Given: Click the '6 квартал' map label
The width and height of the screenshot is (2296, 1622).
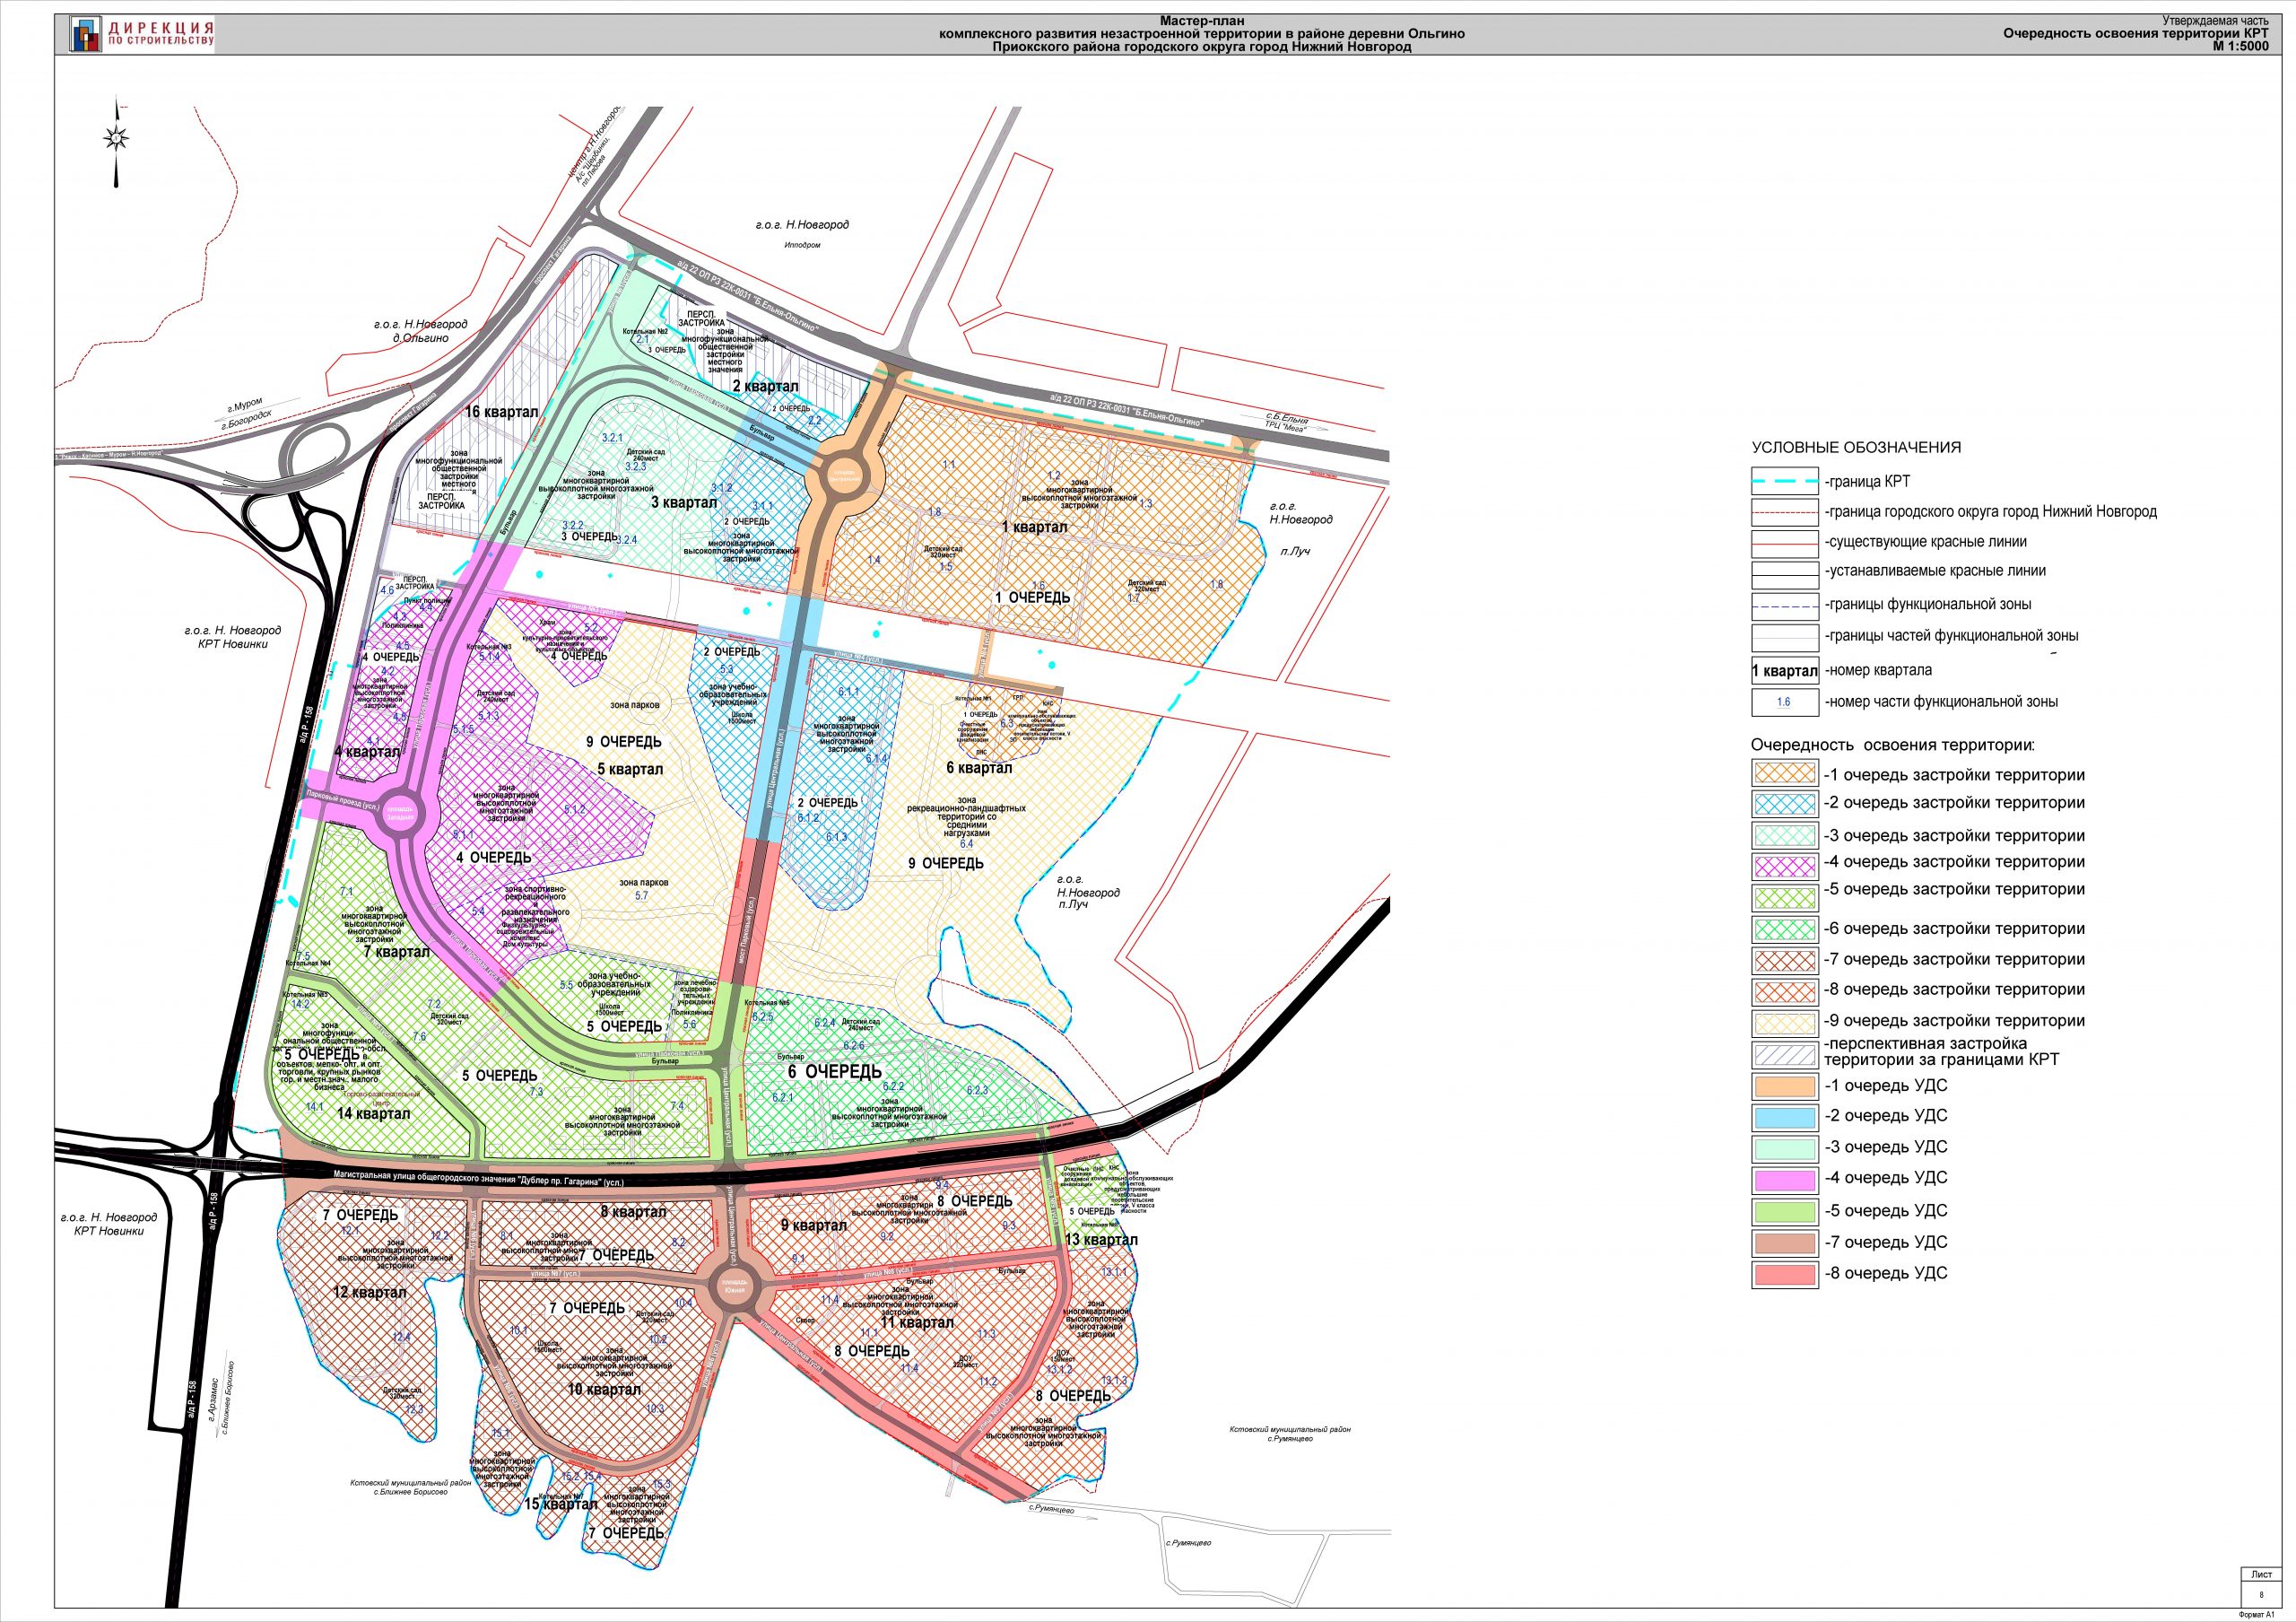Looking at the screenshot, I should pyautogui.click(x=979, y=768).
